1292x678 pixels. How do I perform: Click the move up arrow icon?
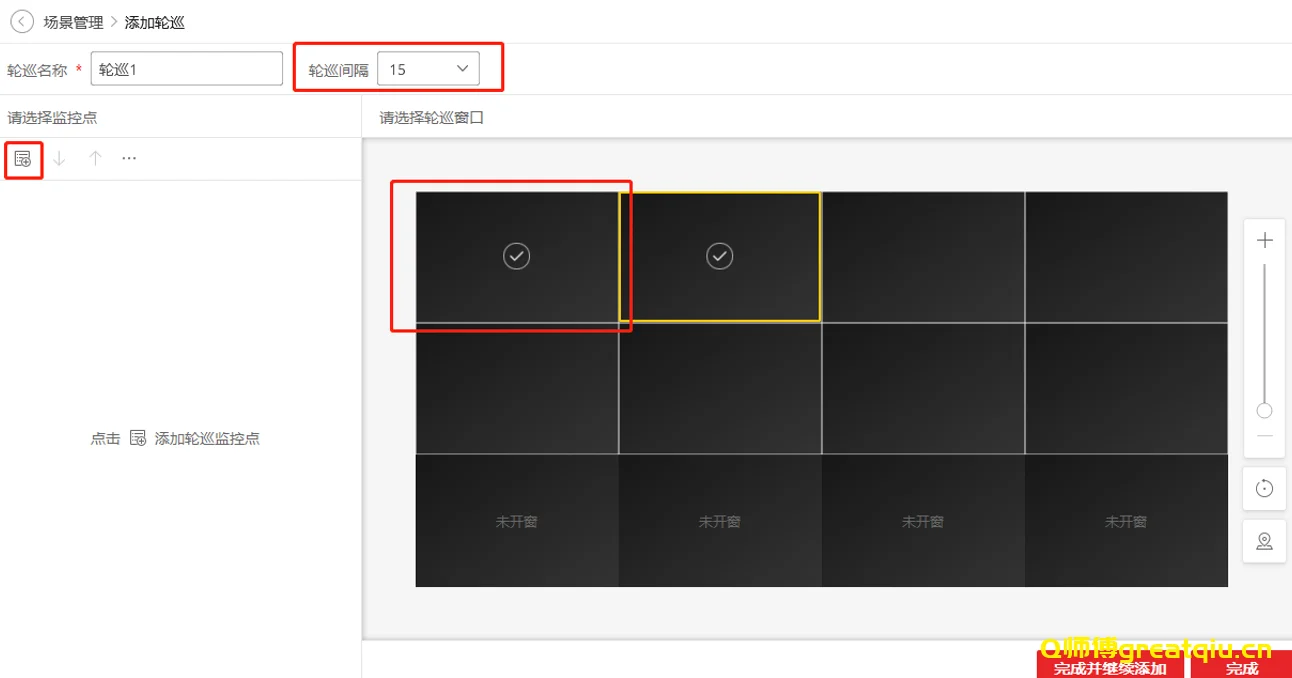click(95, 159)
